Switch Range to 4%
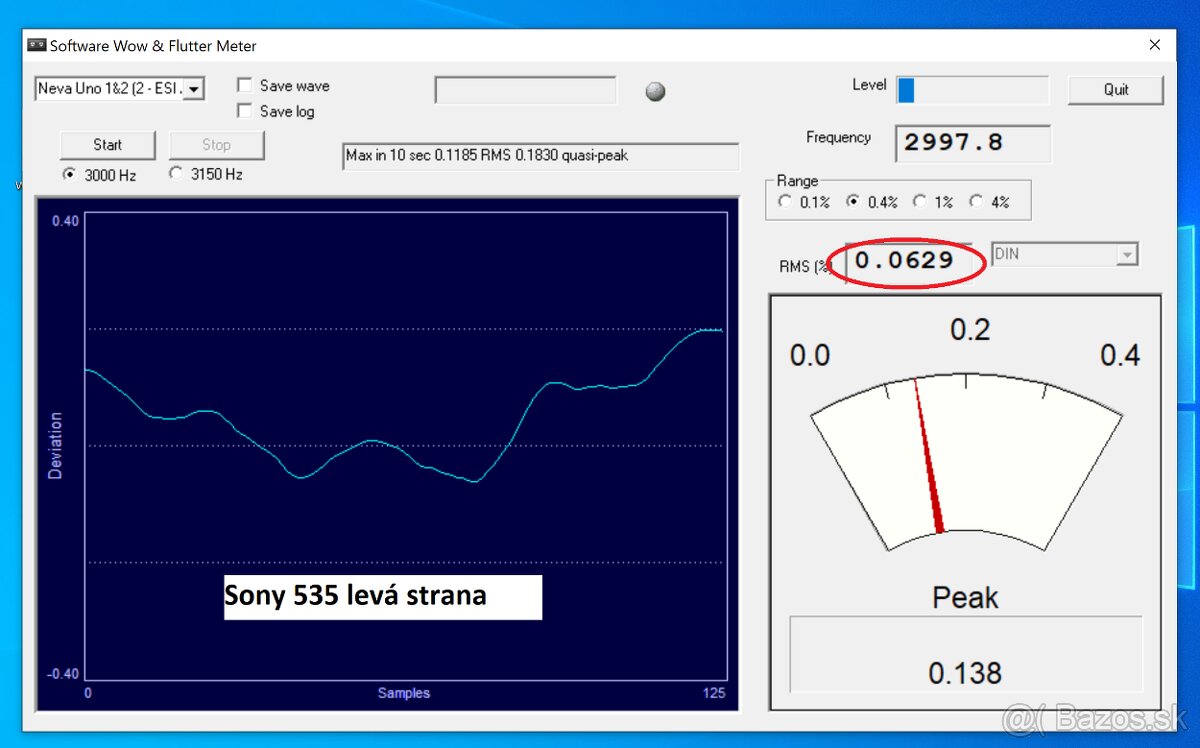Viewport: 1200px width, 748px height. tap(975, 201)
